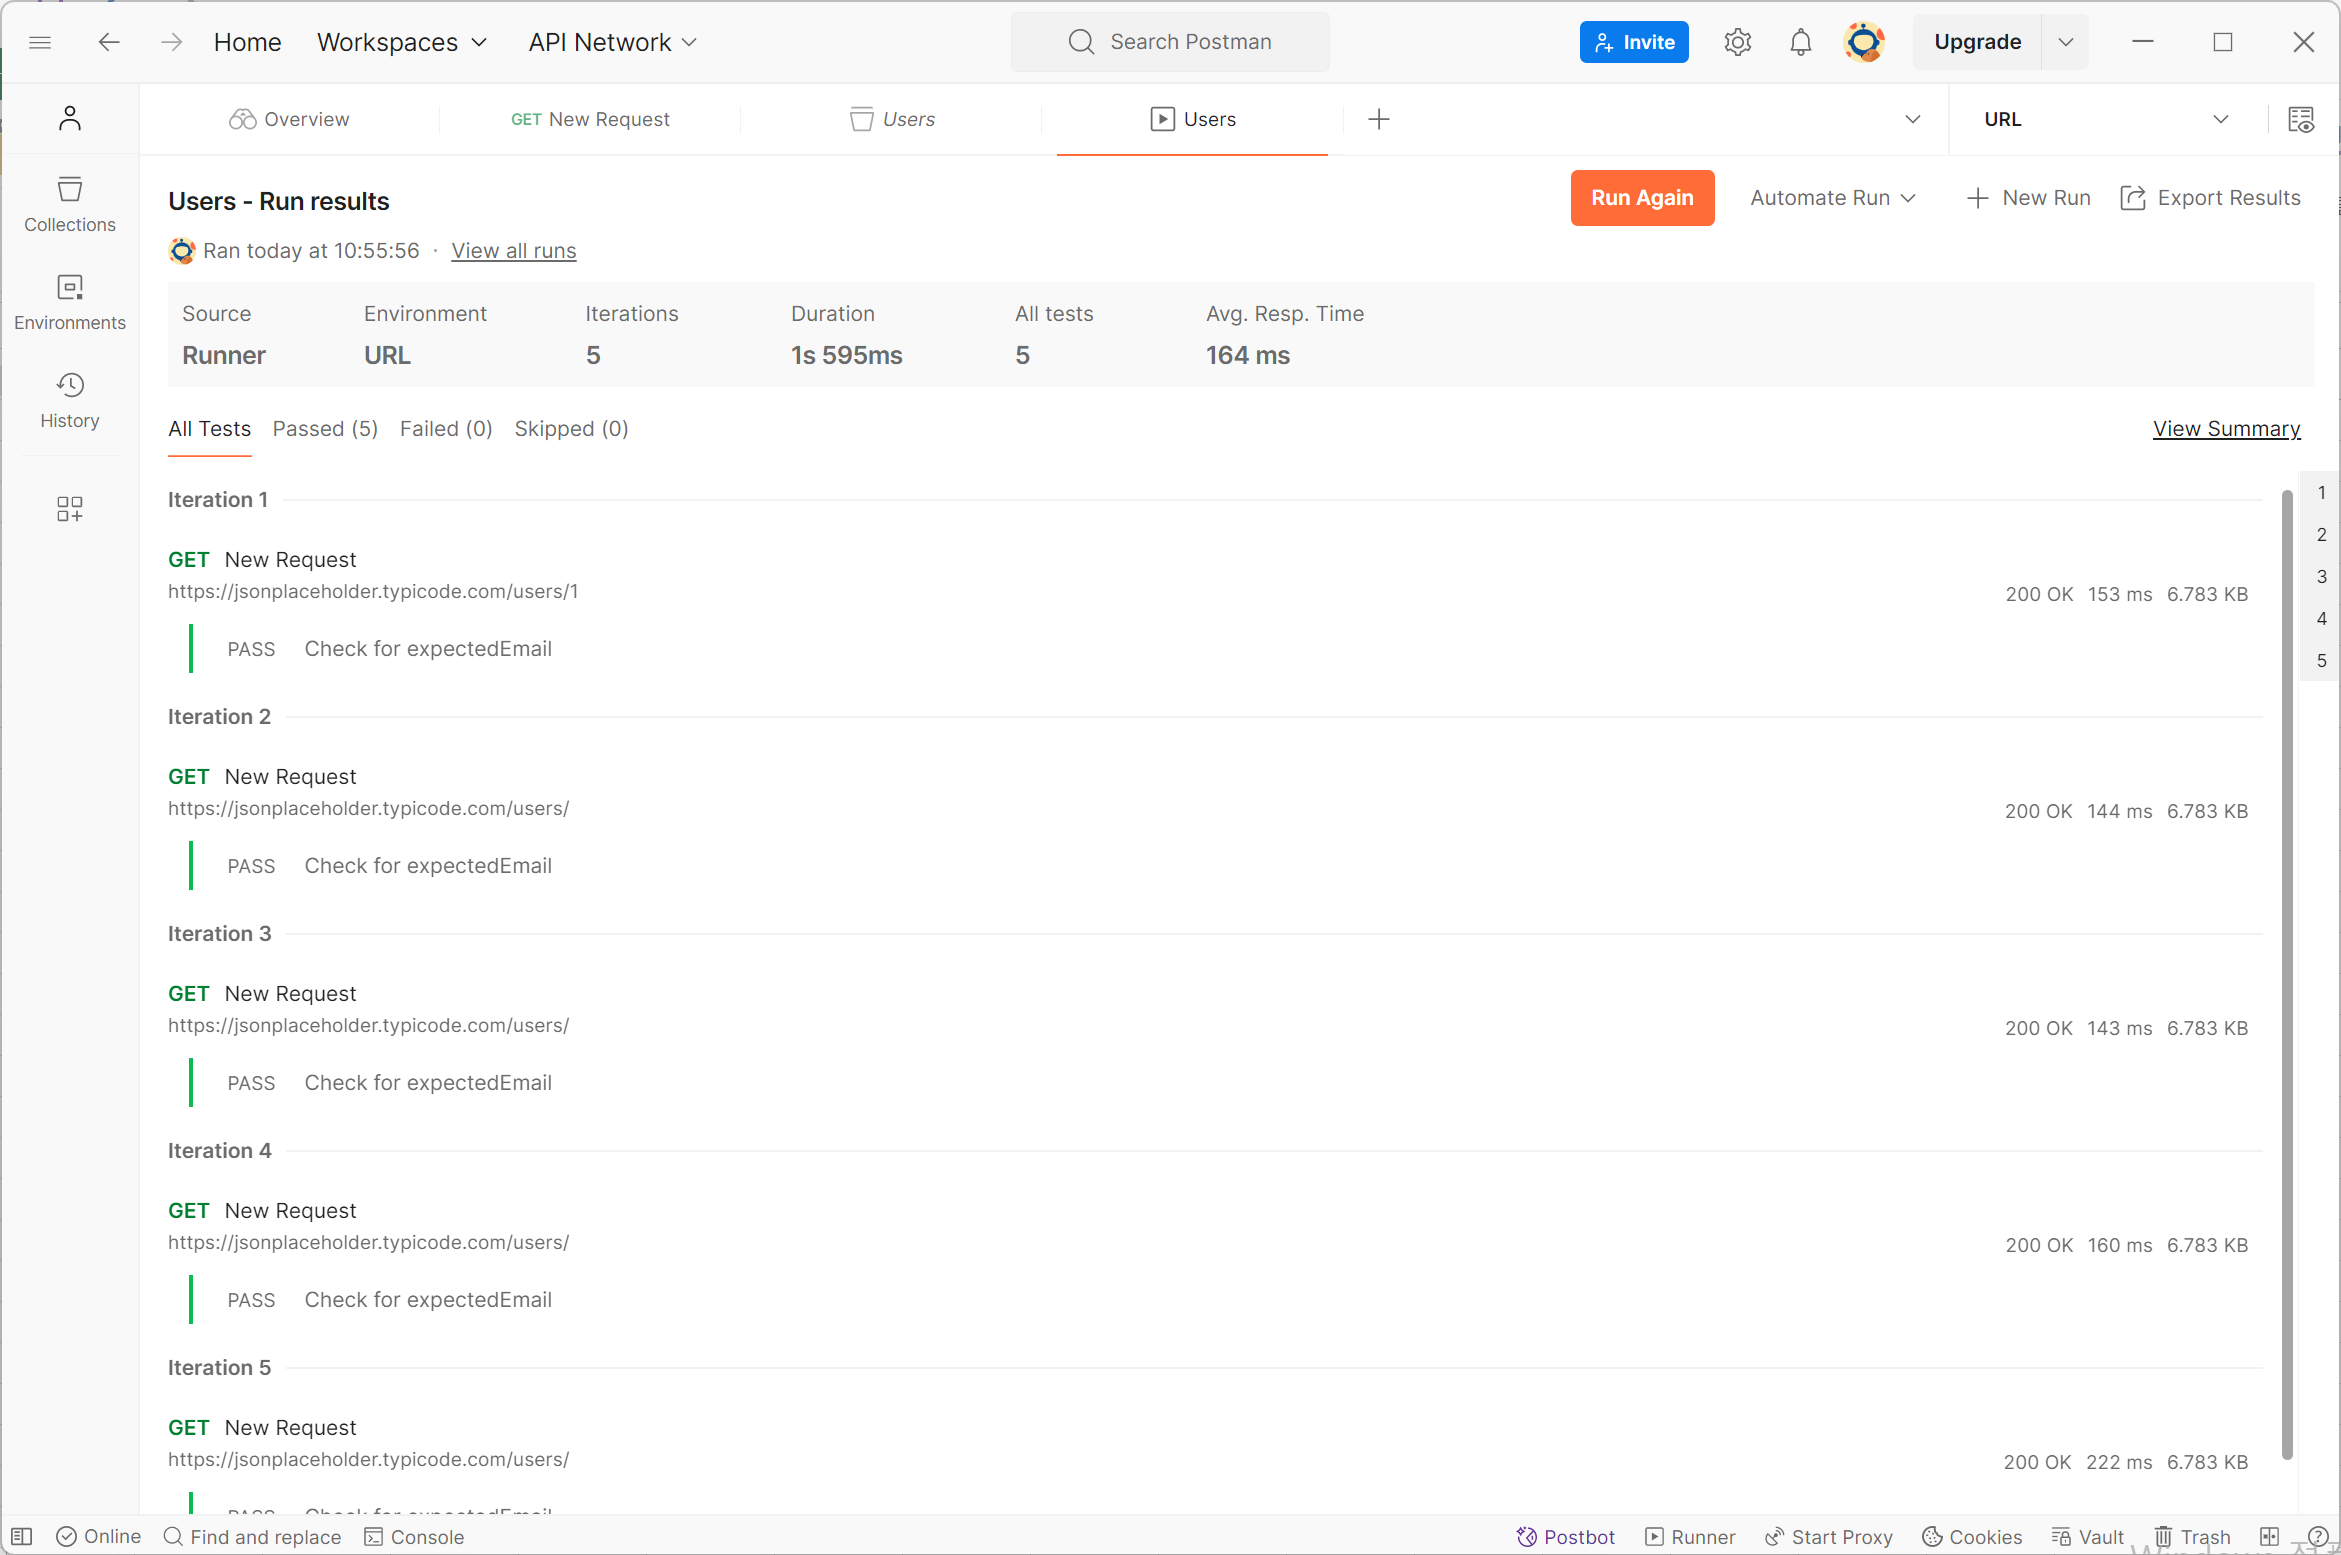Open the History sidebar panel
This screenshot has width=2341, height=1555.
click(x=69, y=400)
